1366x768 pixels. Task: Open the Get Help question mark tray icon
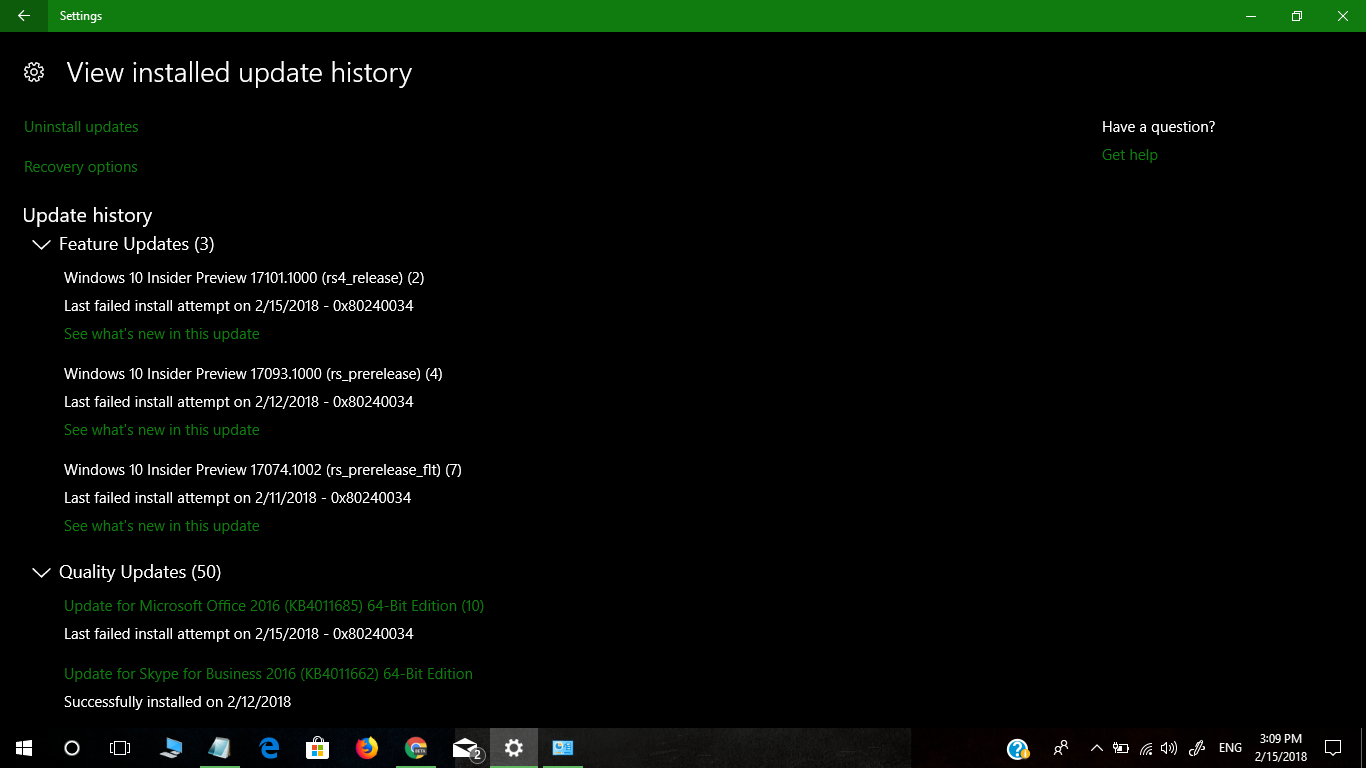pos(1018,748)
